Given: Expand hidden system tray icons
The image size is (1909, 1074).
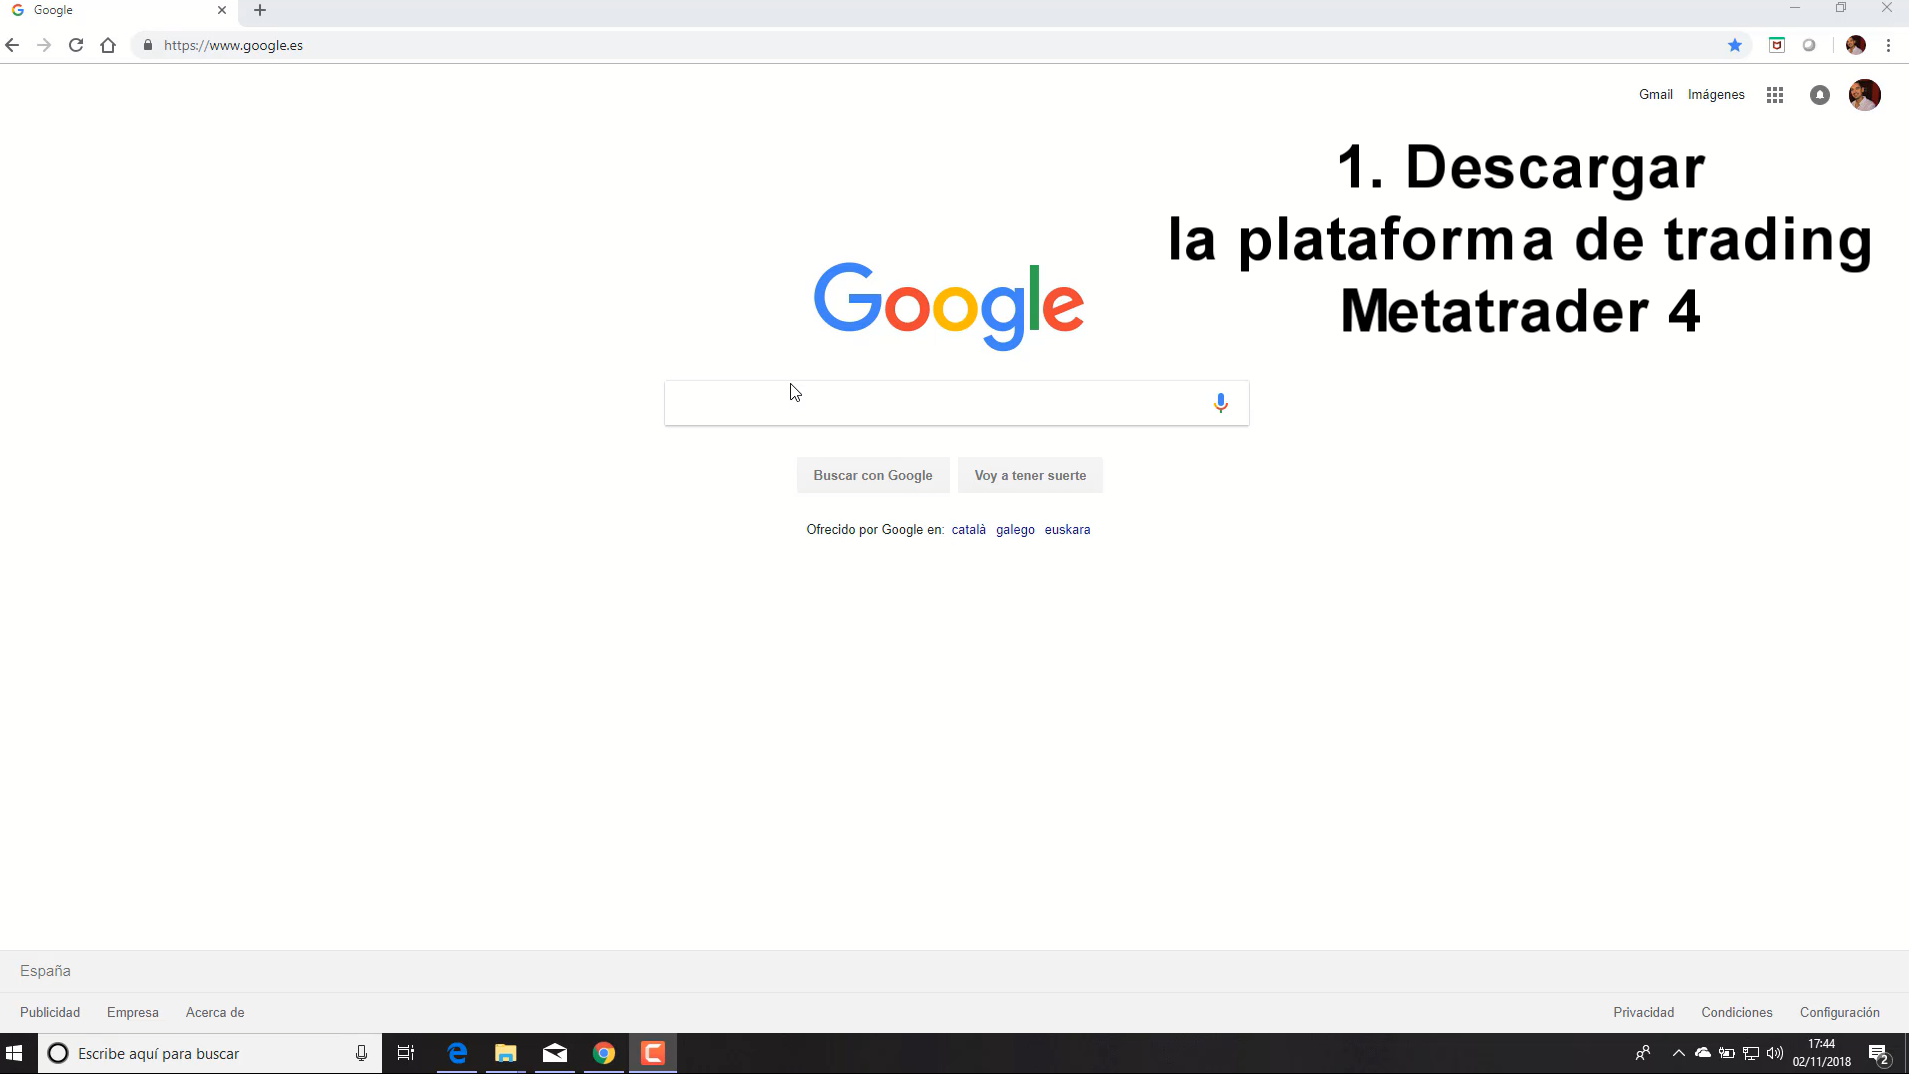Looking at the screenshot, I should tap(1679, 1053).
